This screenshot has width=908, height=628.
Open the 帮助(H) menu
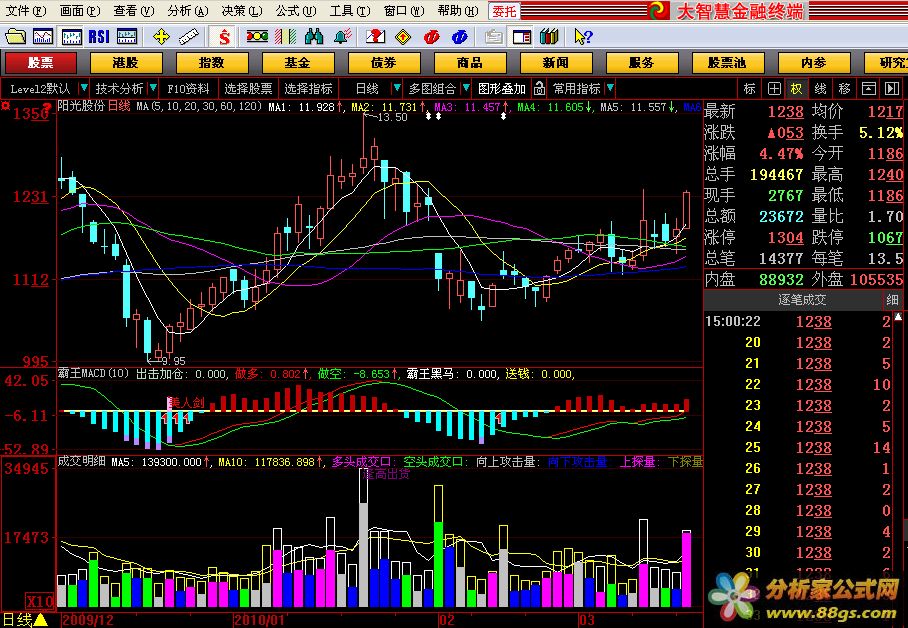(458, 10)
